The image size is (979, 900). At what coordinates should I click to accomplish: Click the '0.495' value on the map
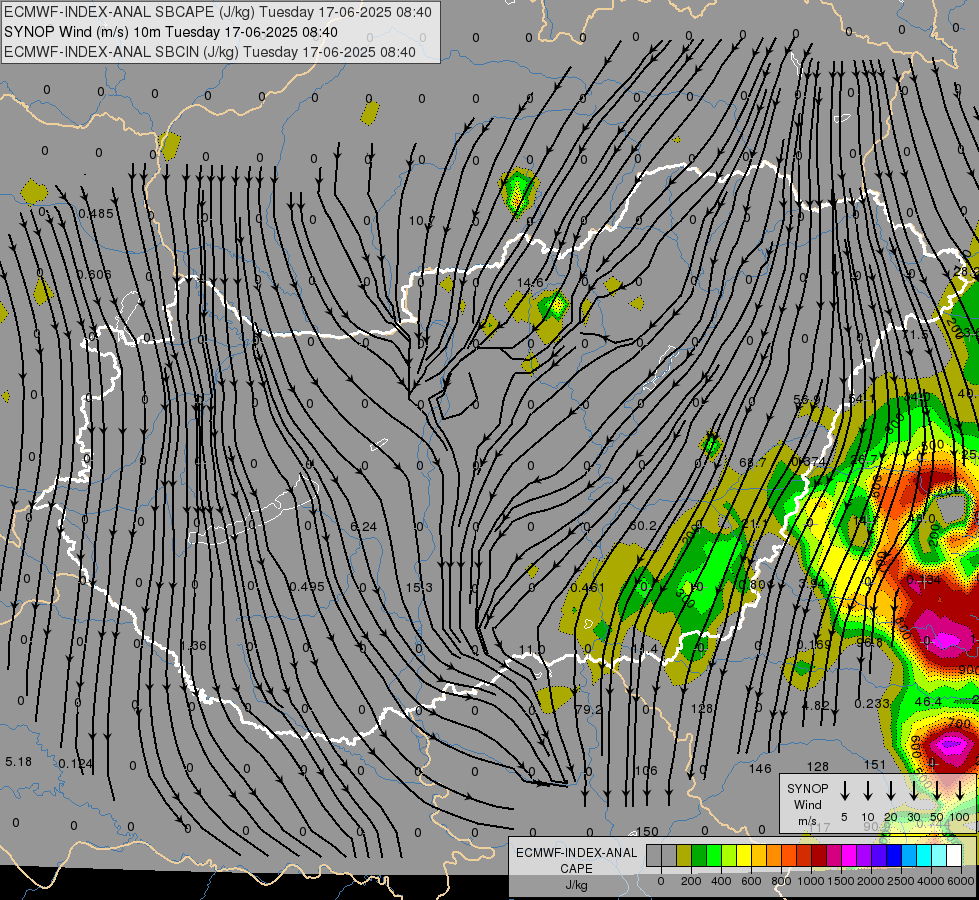[x=307, y=586]
